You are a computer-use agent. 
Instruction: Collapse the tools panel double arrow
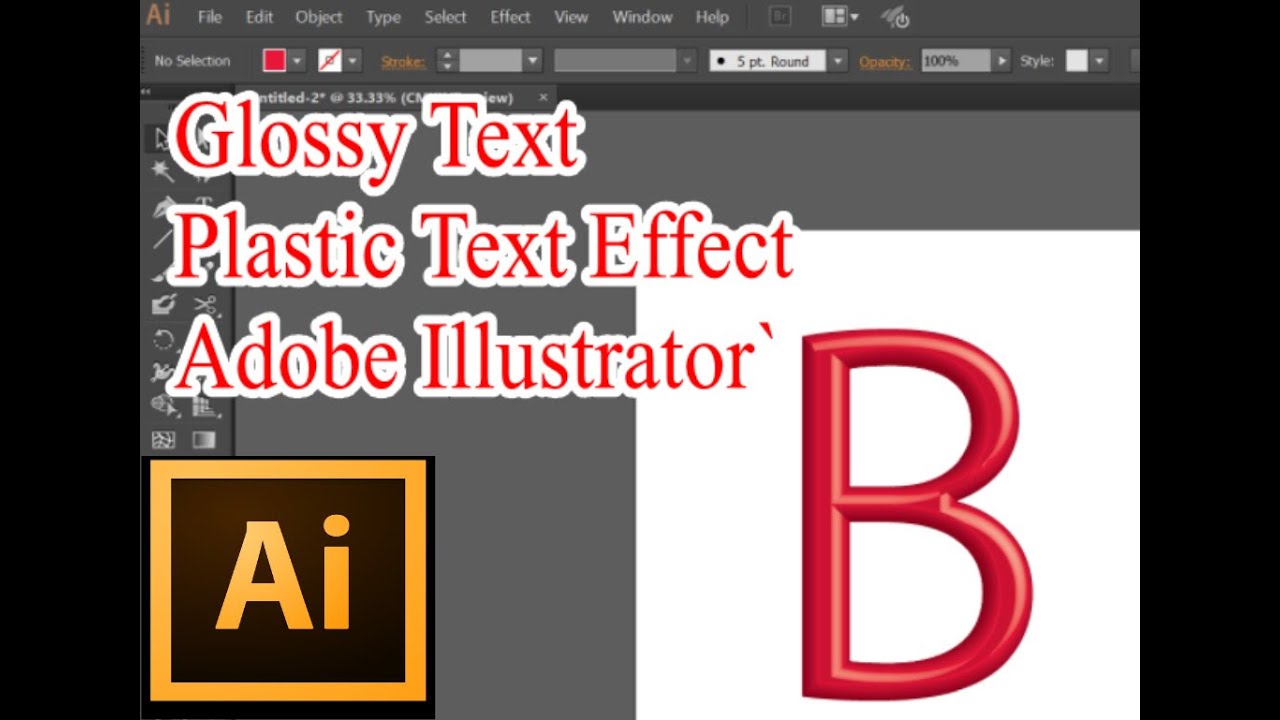point(146,91)
